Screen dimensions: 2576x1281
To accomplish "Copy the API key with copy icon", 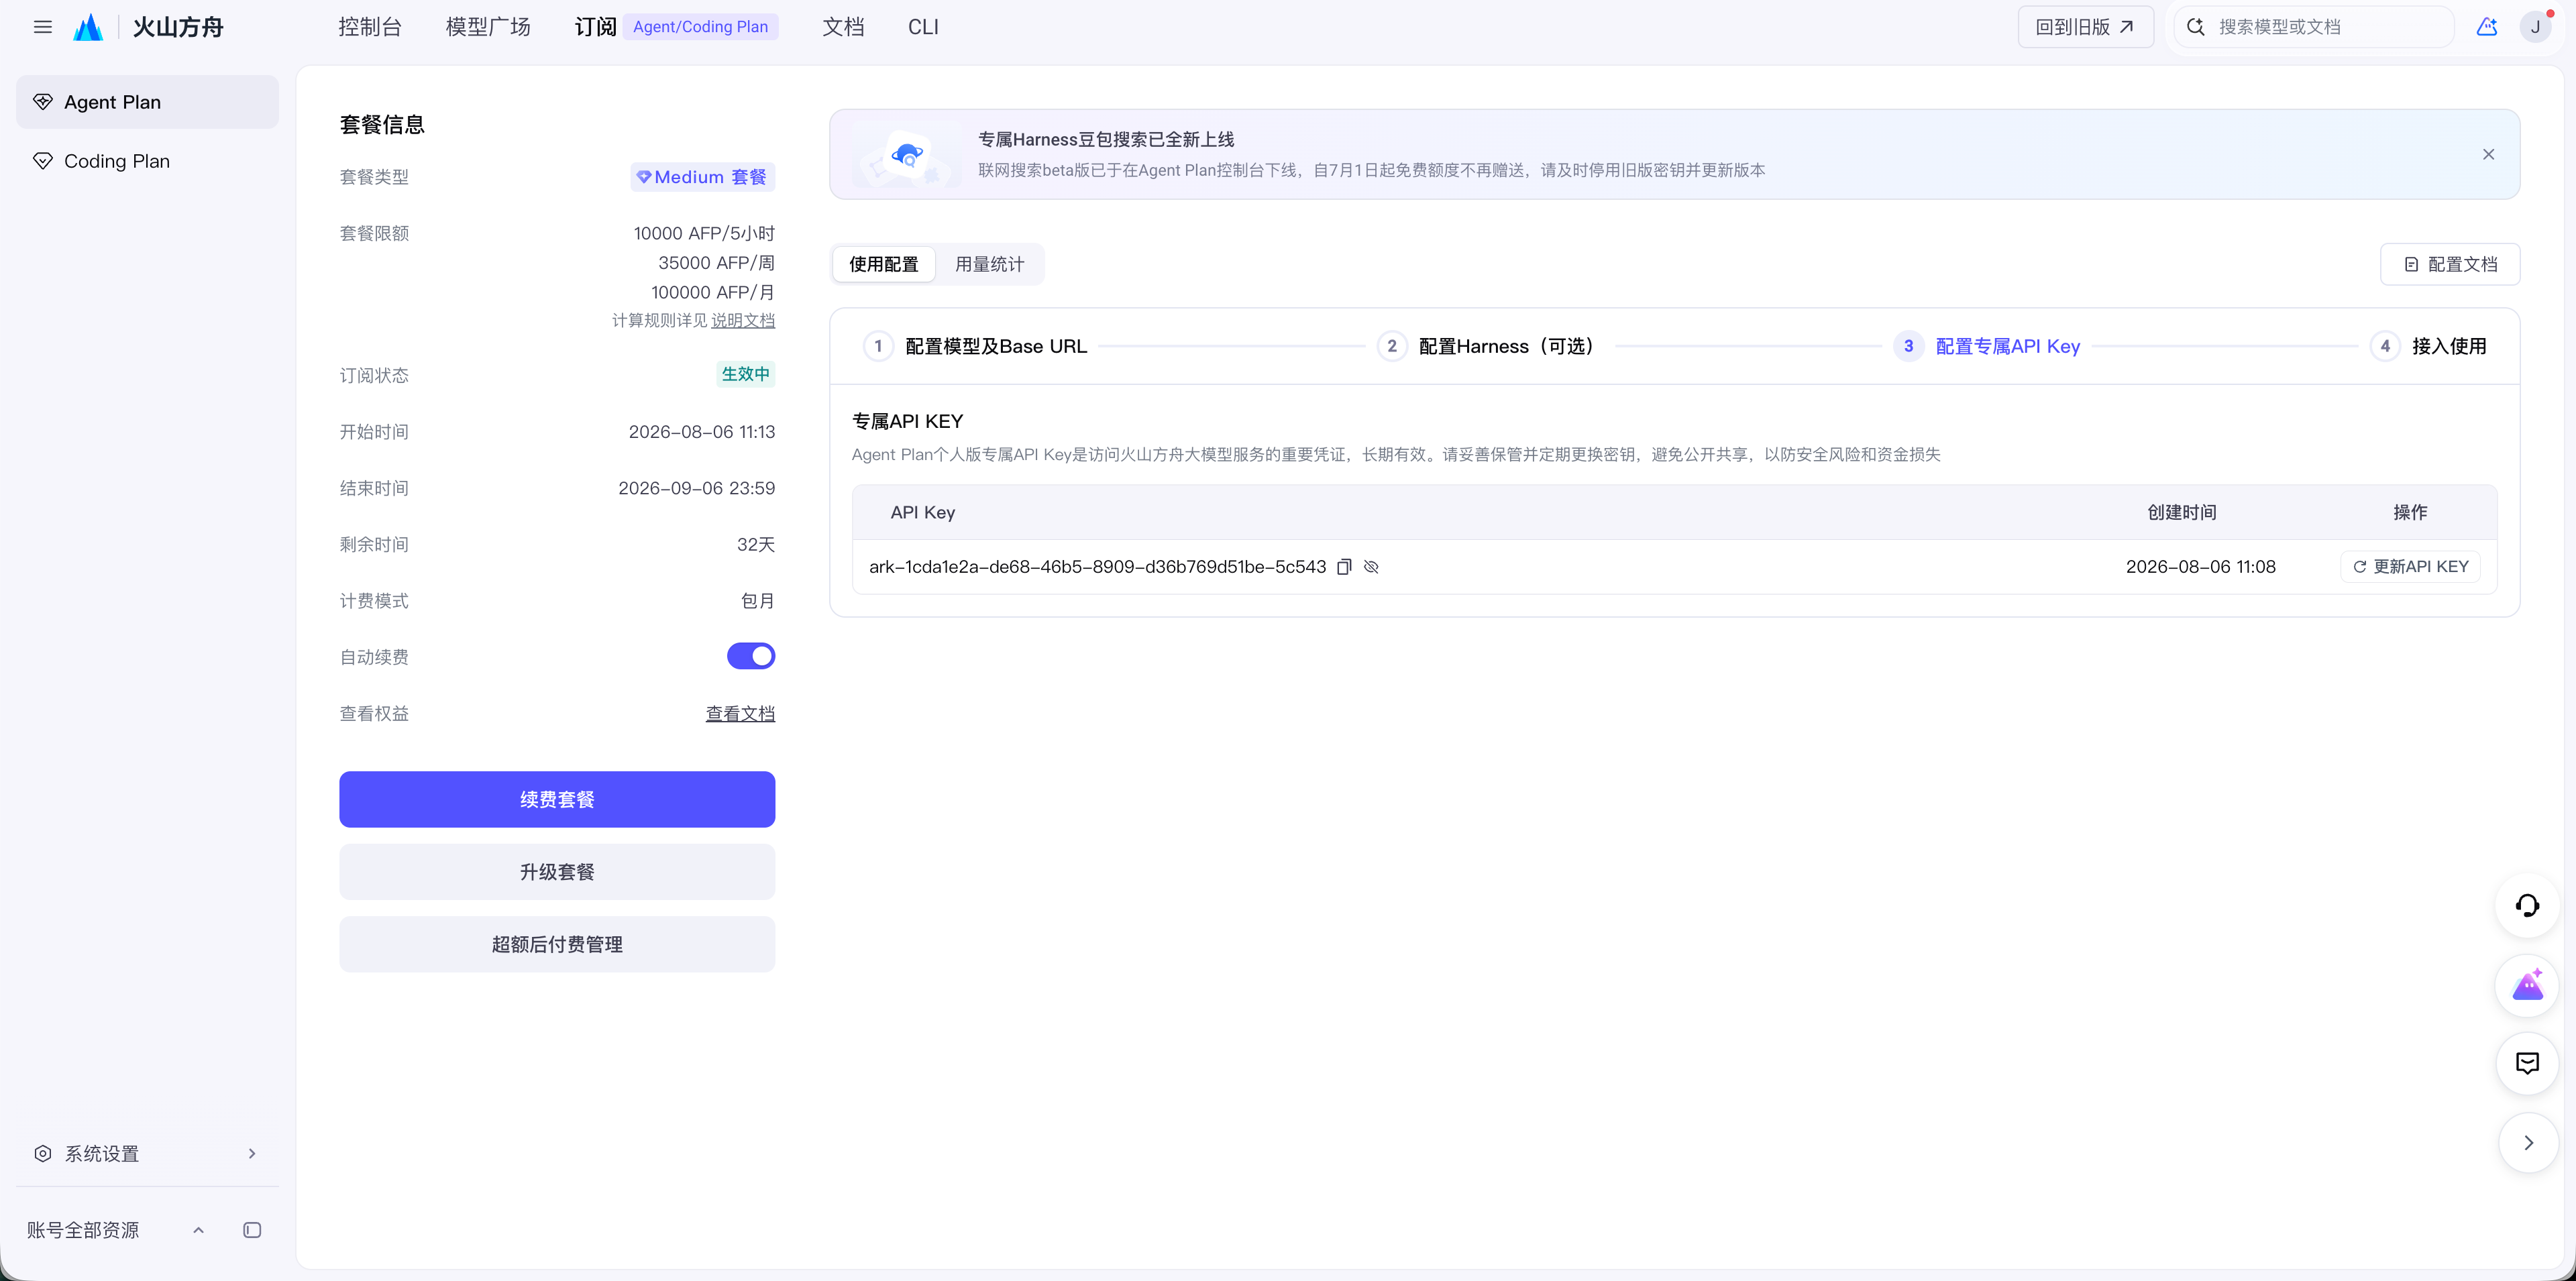I will point(1344,567).
